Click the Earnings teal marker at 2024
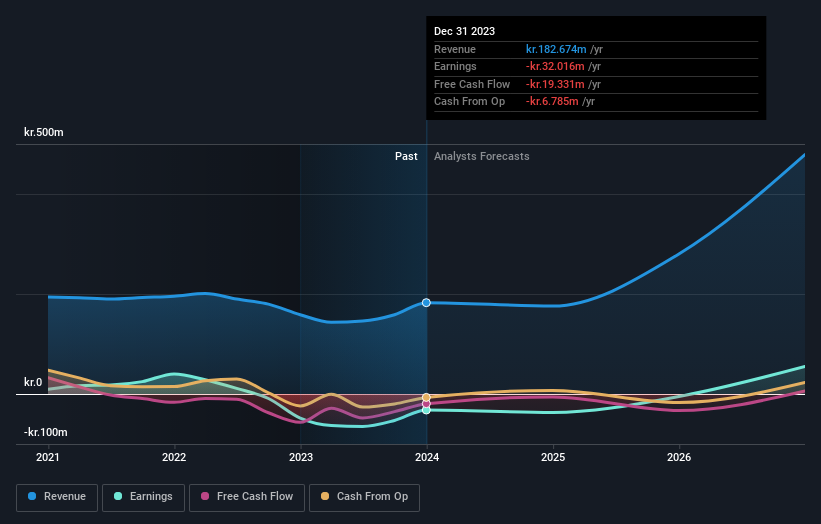821x524 pixels. 426,410
